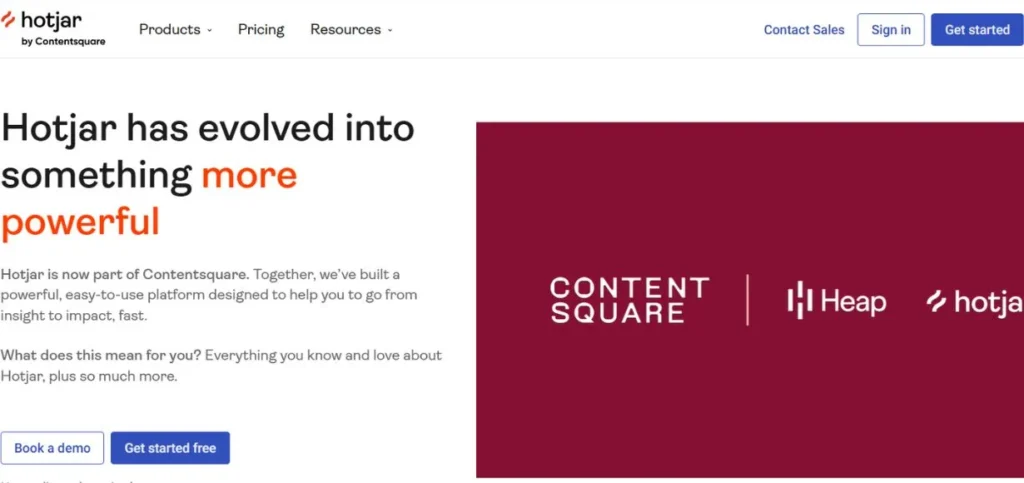This screenshot has height=483, width=1024.
Task: Follow the Contact Sales link
Action: [804, 30]
